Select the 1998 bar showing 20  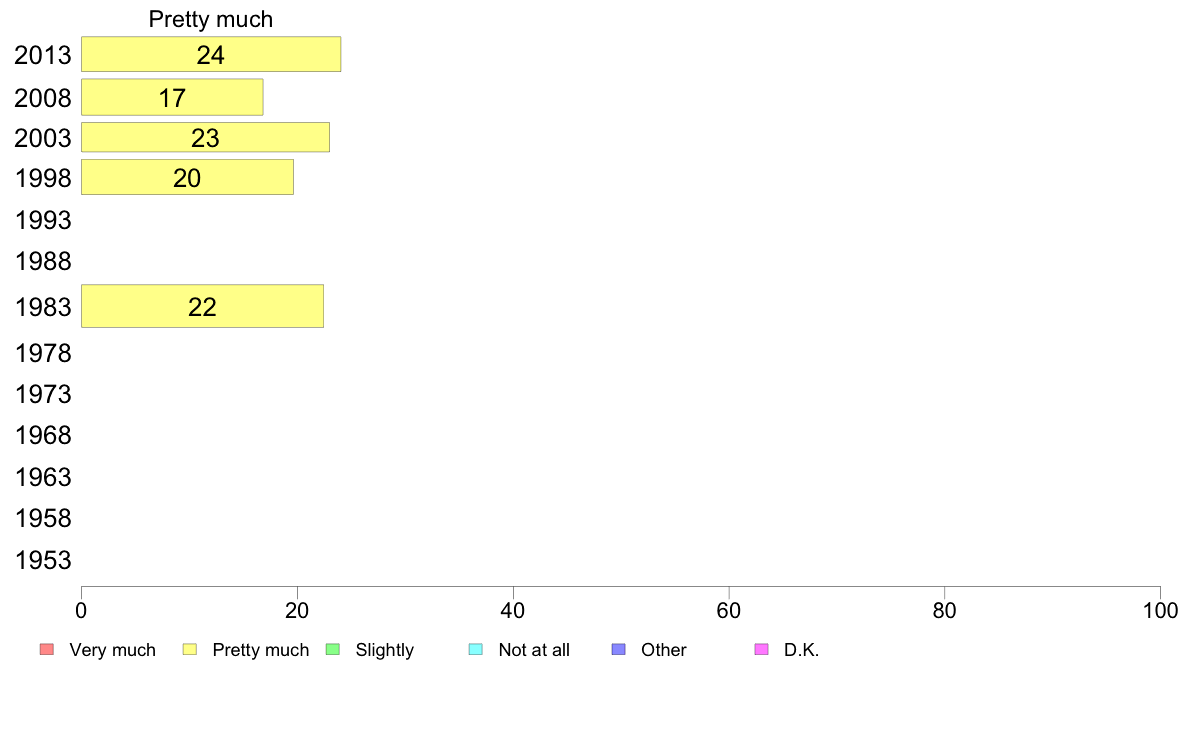click(x=187, y=177)
